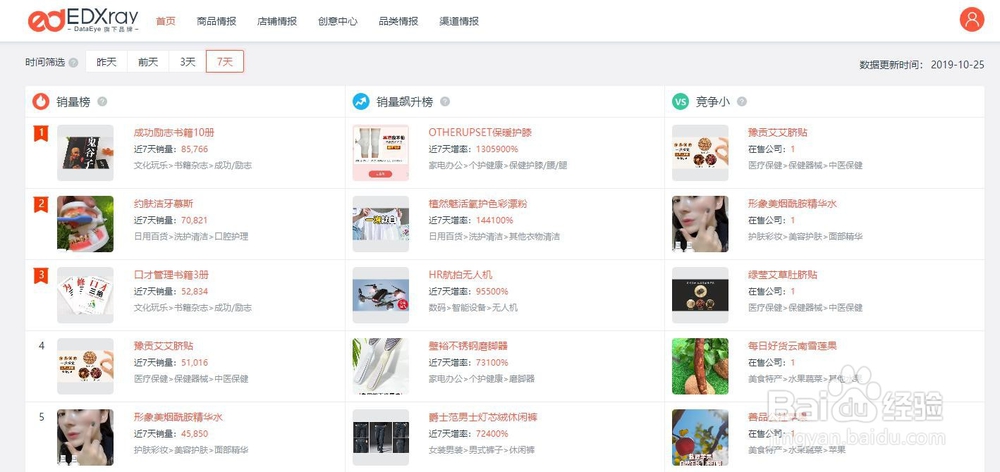Select the 3天 time filter
Image resolution: width=1000 pixels, height=472 pixels.
[x=188, y=62]
